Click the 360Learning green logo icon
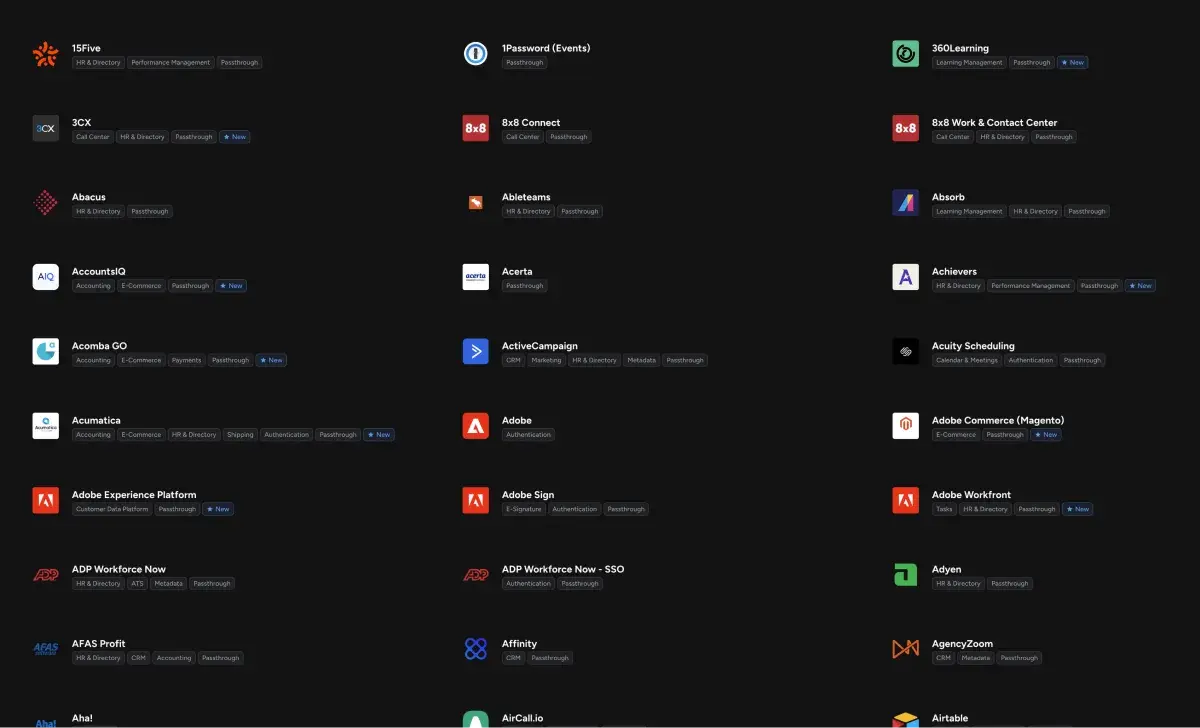This screenshot has height=728, width=1200. tap(906, 54)
